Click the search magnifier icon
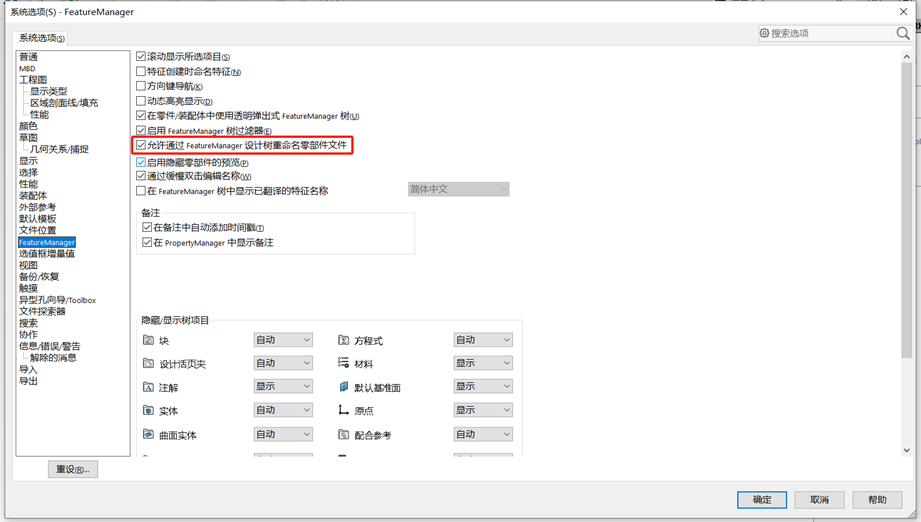The image size is (921, 522). tap(902, 33)
